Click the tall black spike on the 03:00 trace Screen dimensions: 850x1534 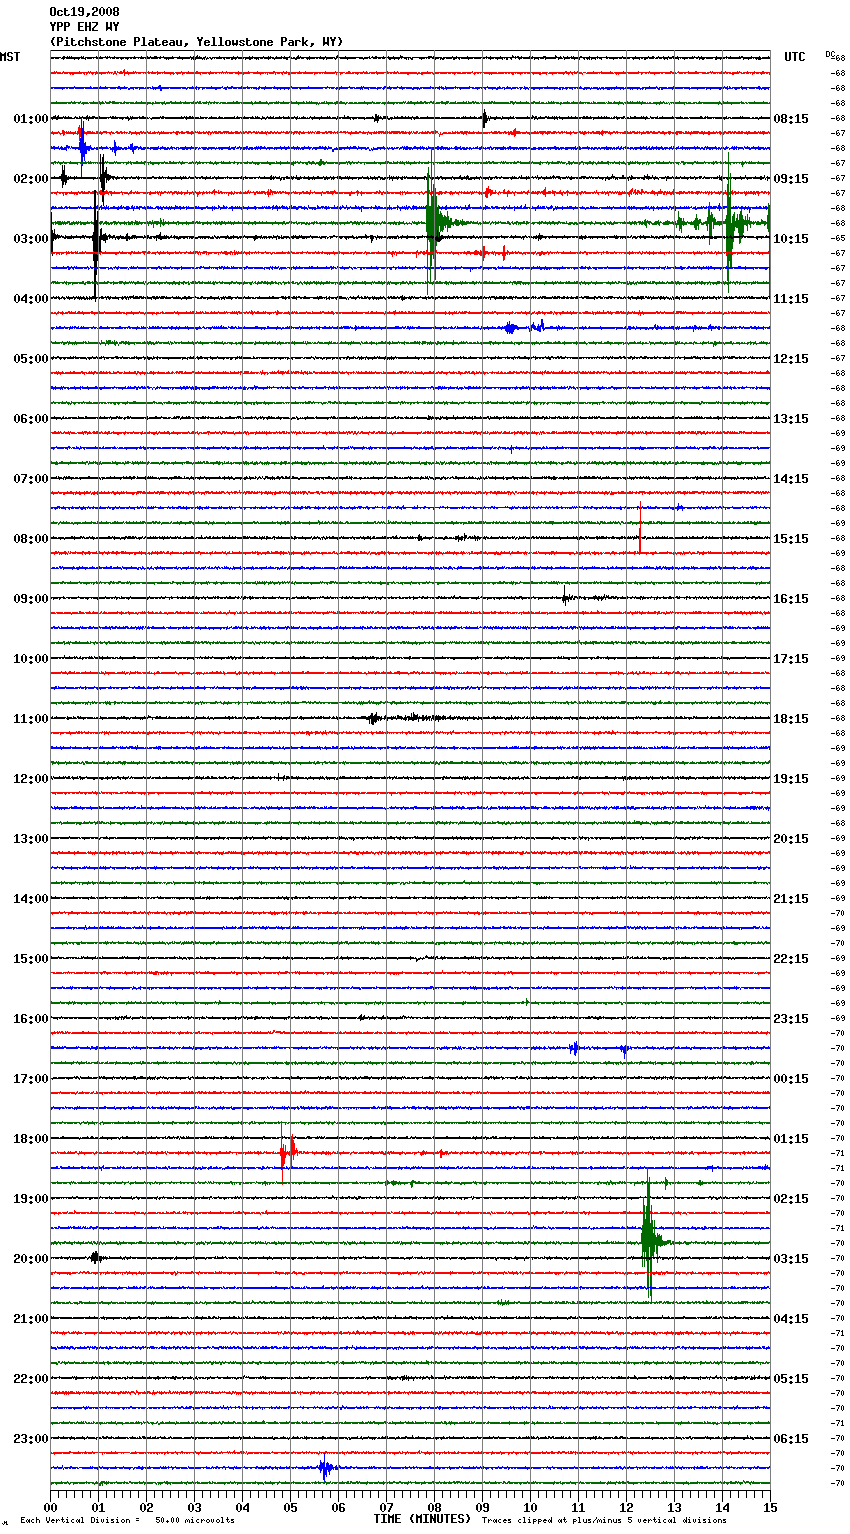click(x=95, y=240)
